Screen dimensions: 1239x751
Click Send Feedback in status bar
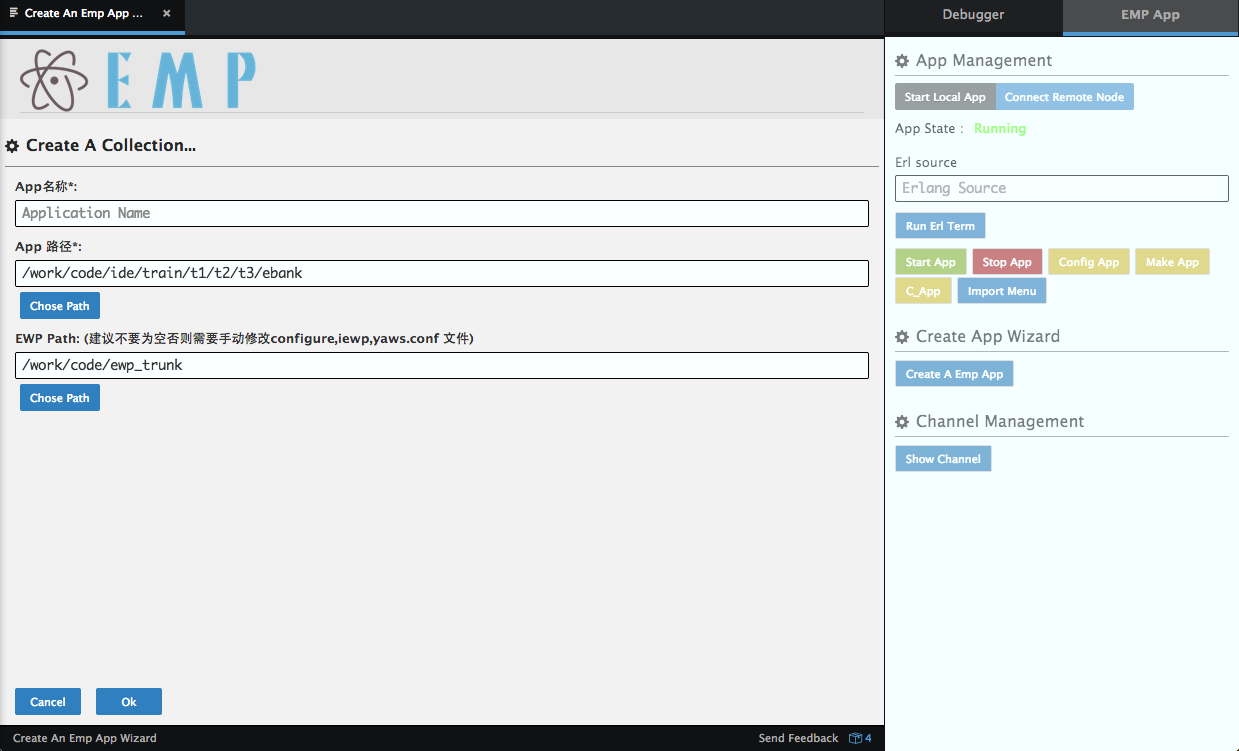[x=798, y=738]
